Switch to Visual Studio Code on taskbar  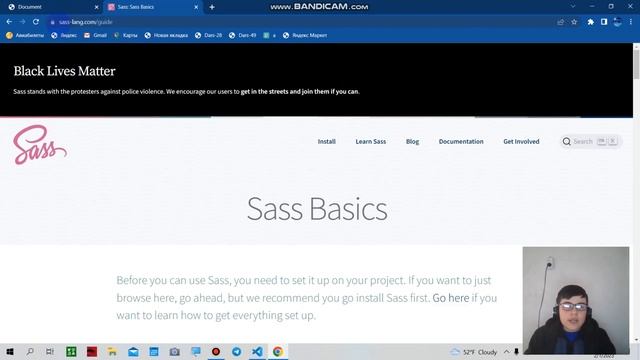[x=257, y=351]
